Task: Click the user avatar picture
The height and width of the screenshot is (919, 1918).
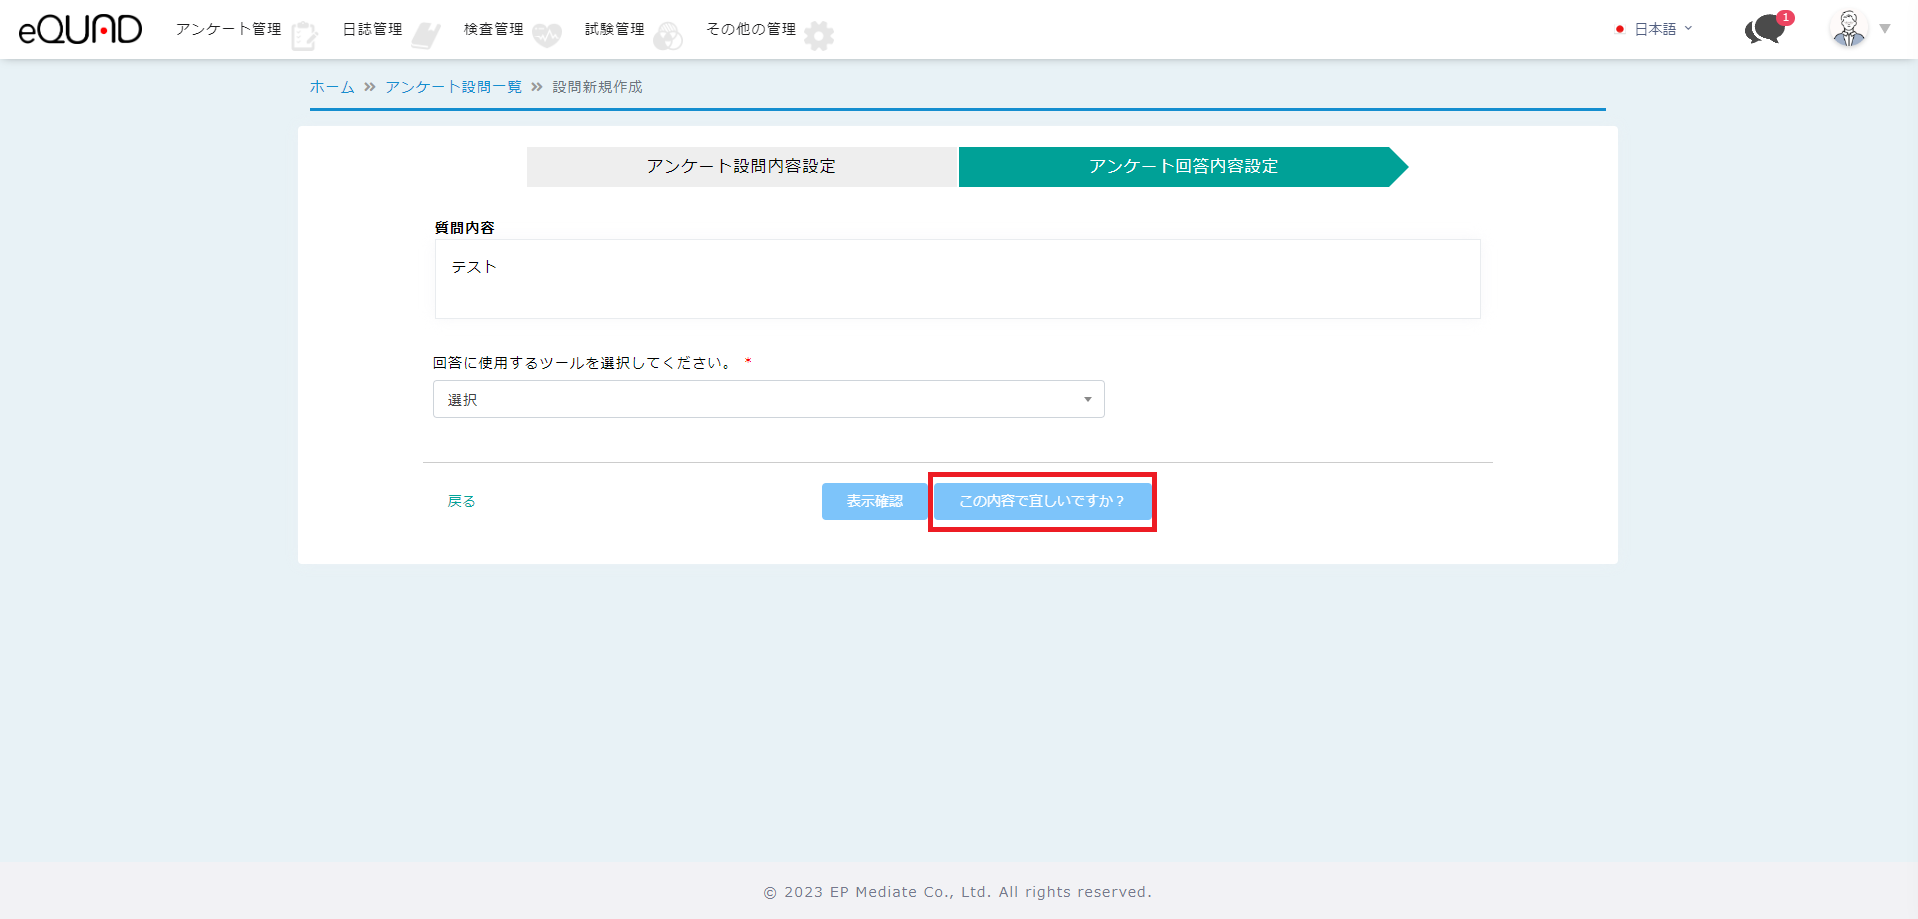Action: (x=1848, y=29)
